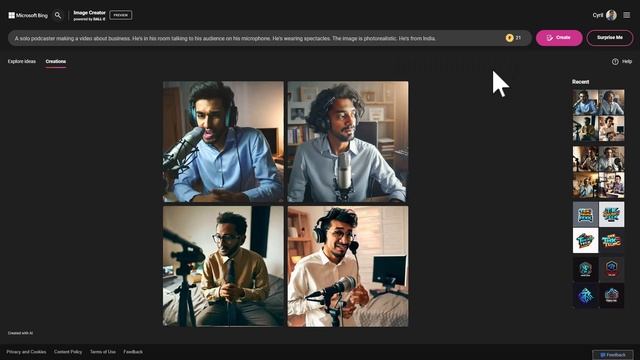This screenshot has height=360, width=640.
Task: Open the Recent set of dark emblem logos
Action: click(x=598, y=282)
